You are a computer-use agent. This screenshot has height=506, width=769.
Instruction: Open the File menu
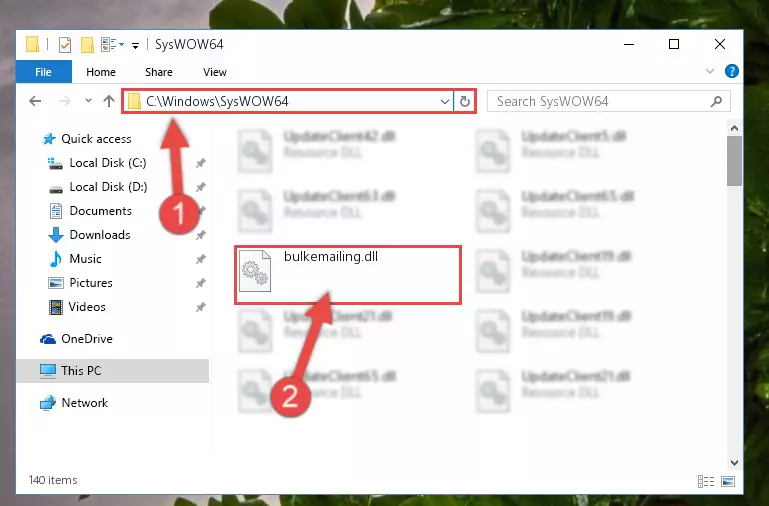tap(43, 72)
